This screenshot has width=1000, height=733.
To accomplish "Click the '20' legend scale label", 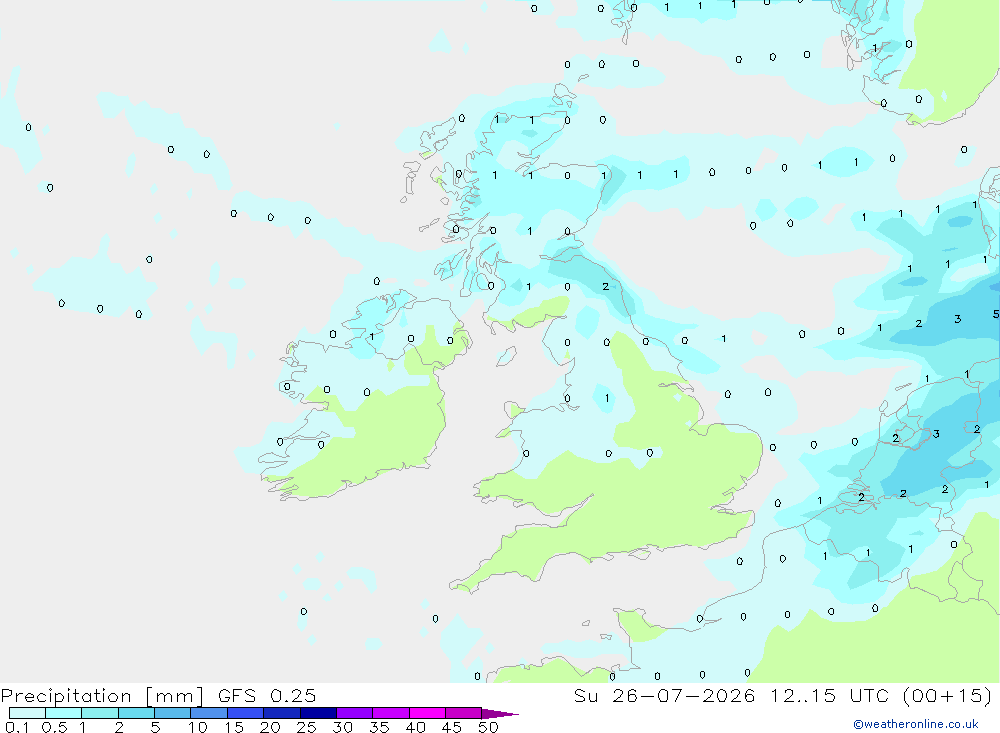I will [270, 727].
